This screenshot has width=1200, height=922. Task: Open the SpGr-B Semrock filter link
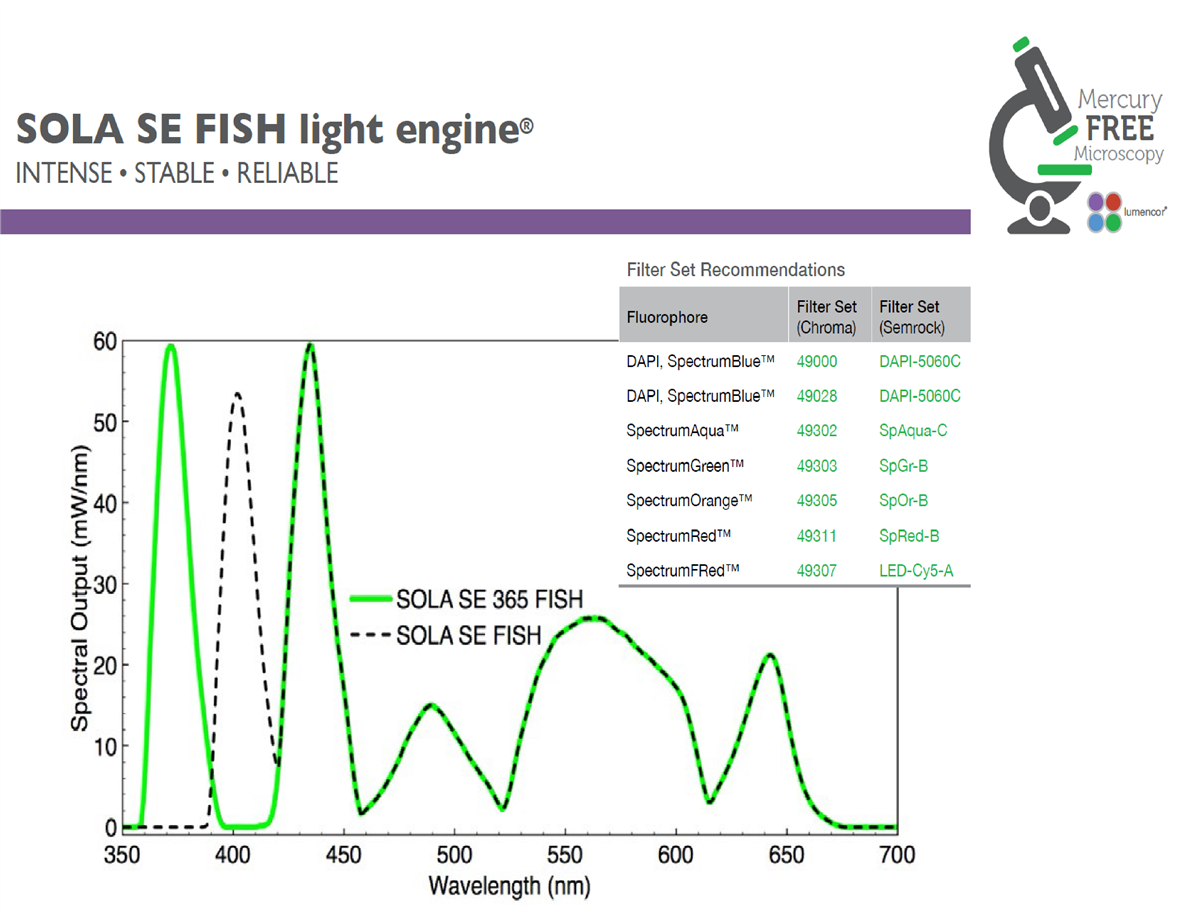tap(904, 466)
